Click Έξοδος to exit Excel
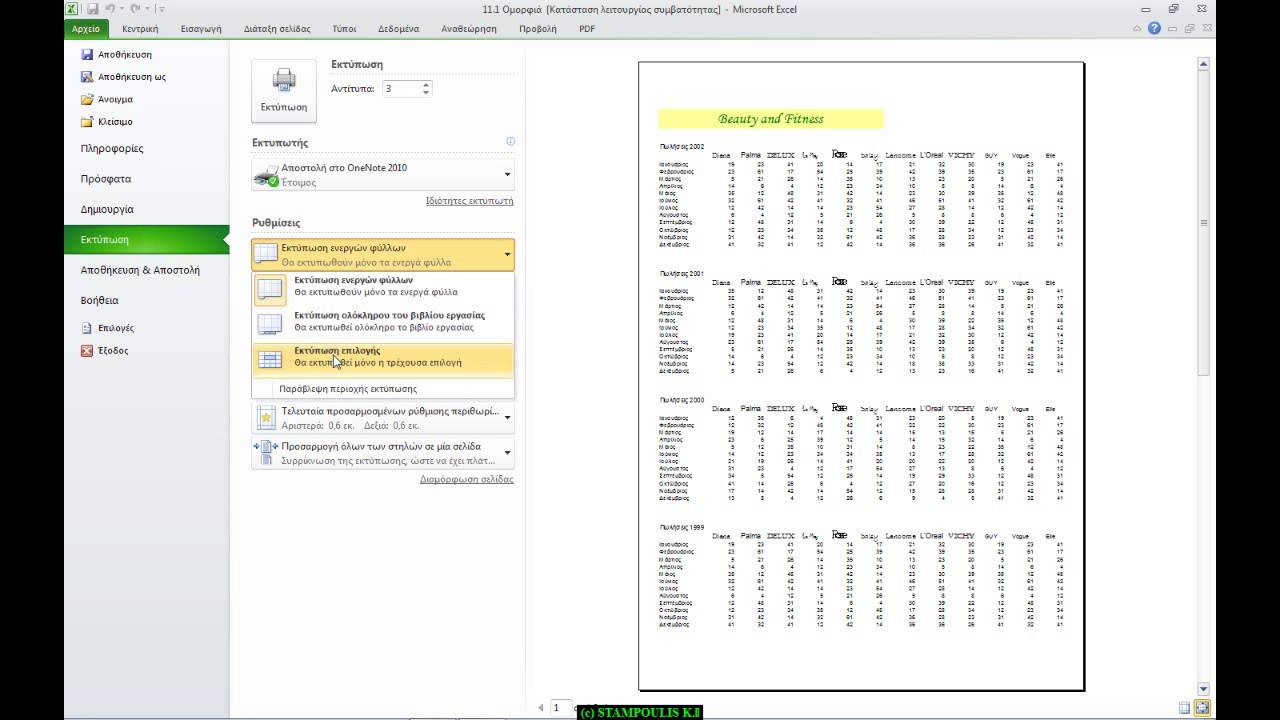The height and width of the screenshot is (720, 1280). click(105, 350)
